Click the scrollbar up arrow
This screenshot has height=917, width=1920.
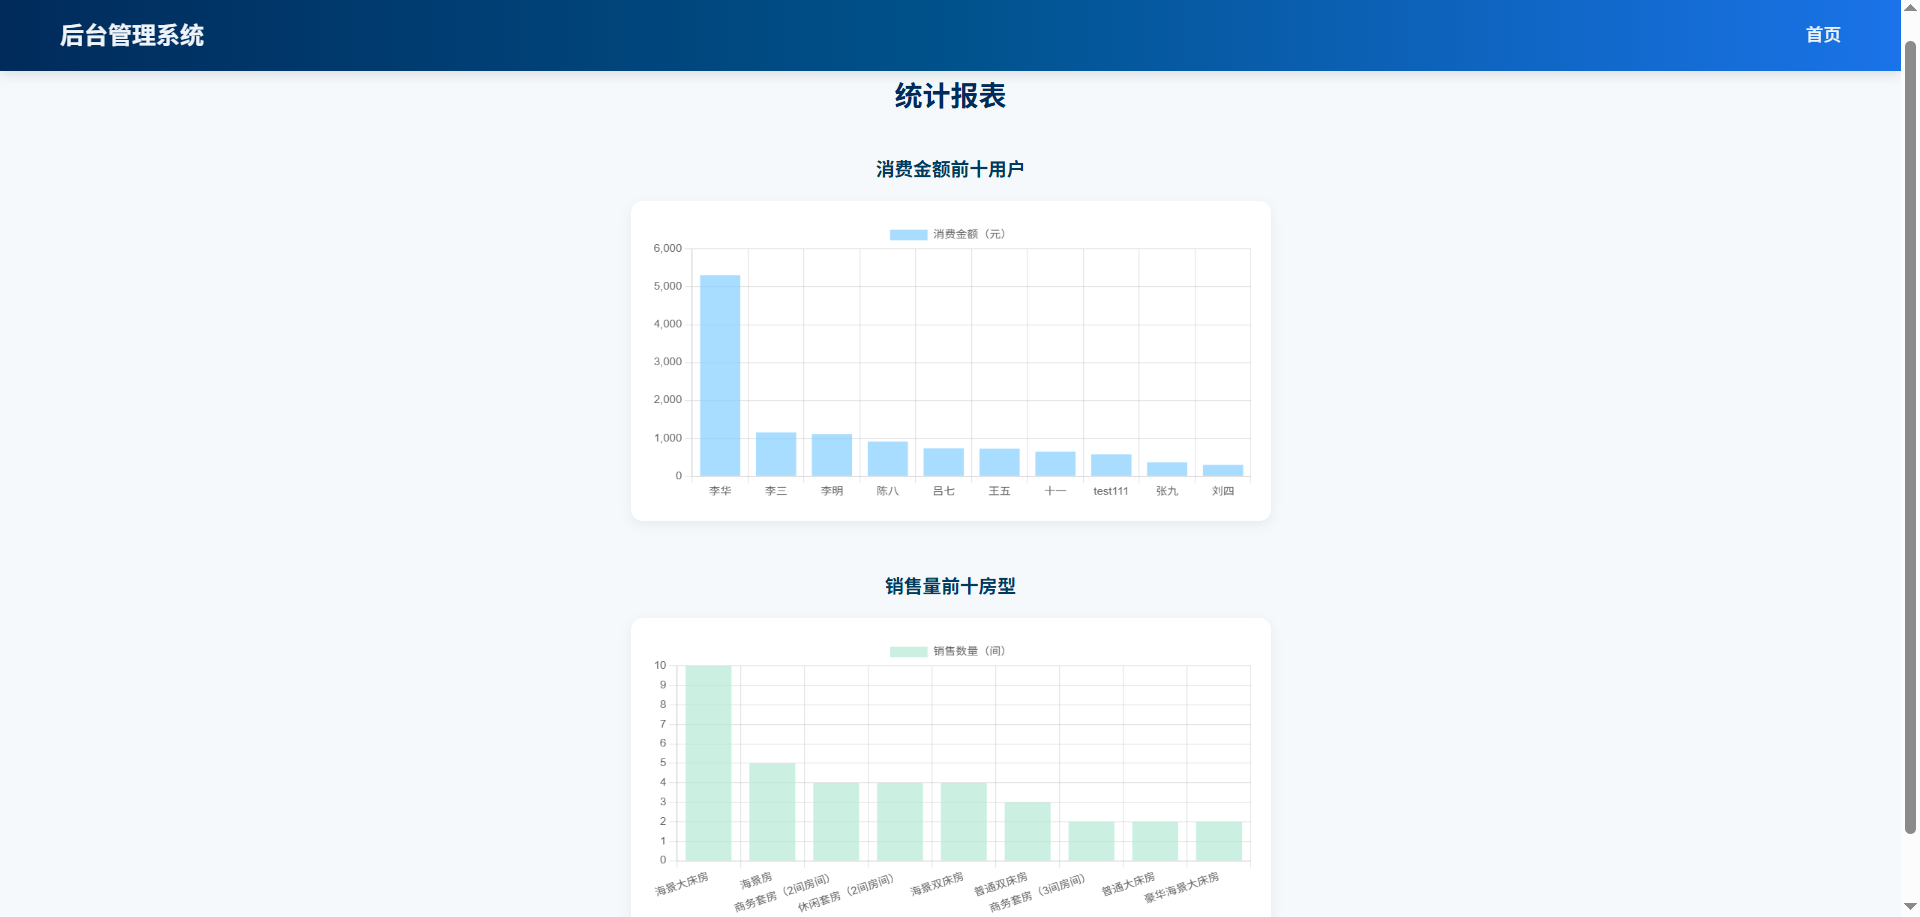[x=1909, y=8]
